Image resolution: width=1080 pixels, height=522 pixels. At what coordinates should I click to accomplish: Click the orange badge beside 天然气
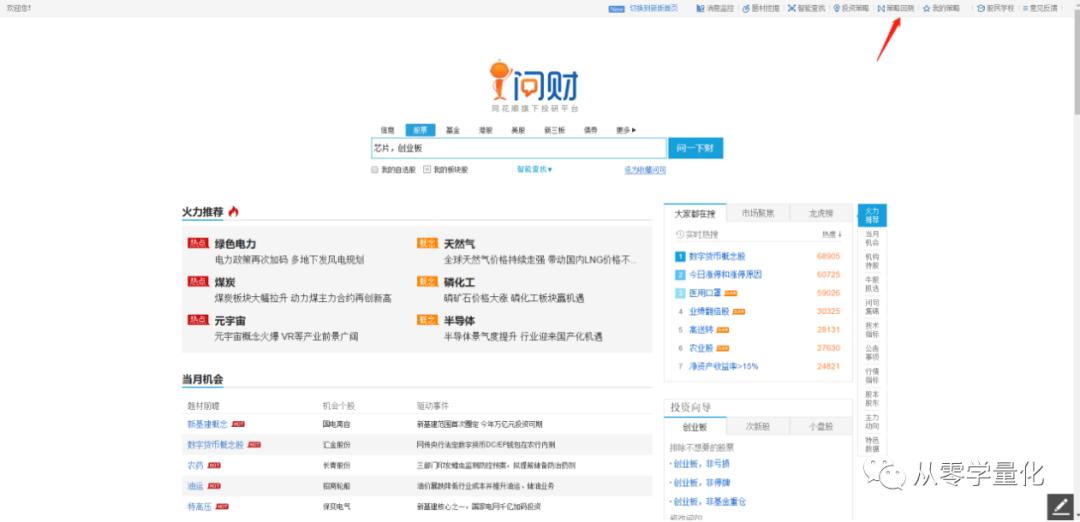click(427, 243)
